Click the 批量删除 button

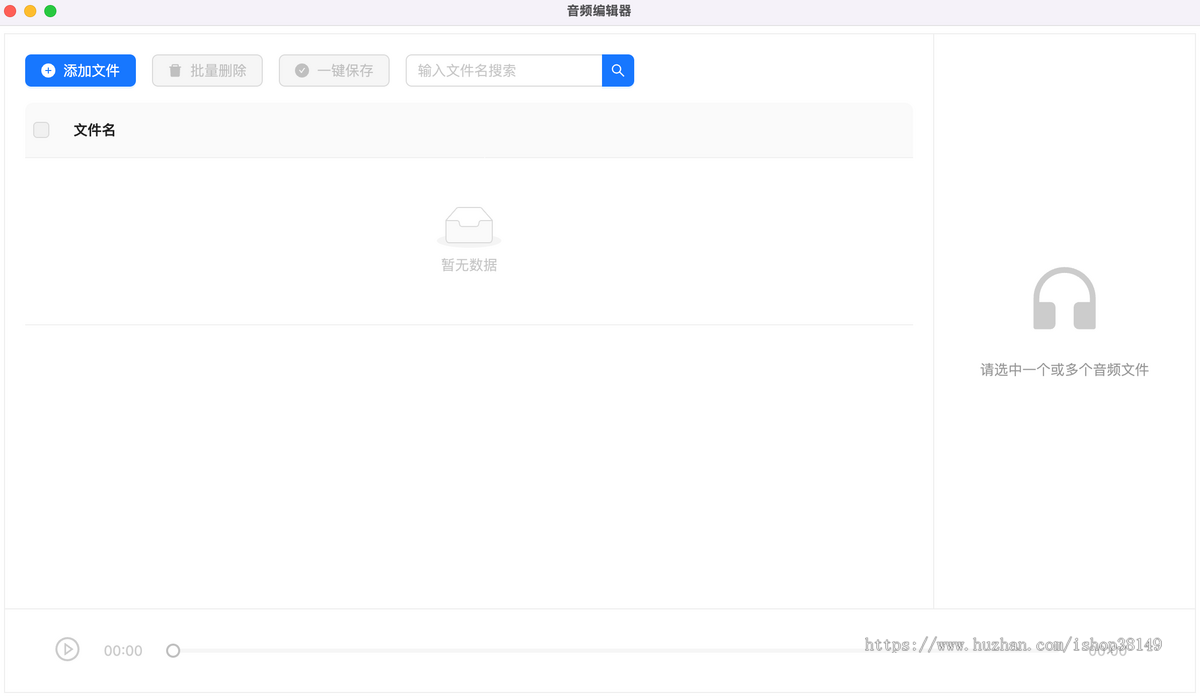click(207, 71)
